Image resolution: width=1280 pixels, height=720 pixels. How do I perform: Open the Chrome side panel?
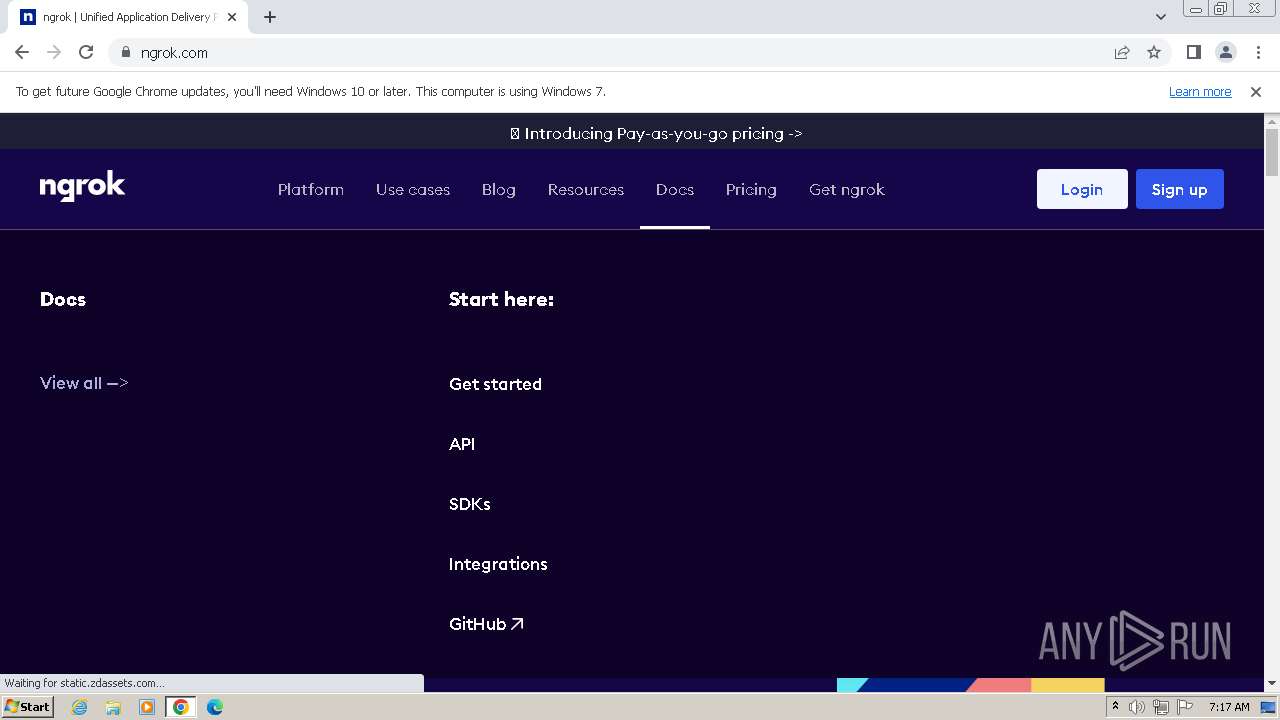click(1193, 52)
